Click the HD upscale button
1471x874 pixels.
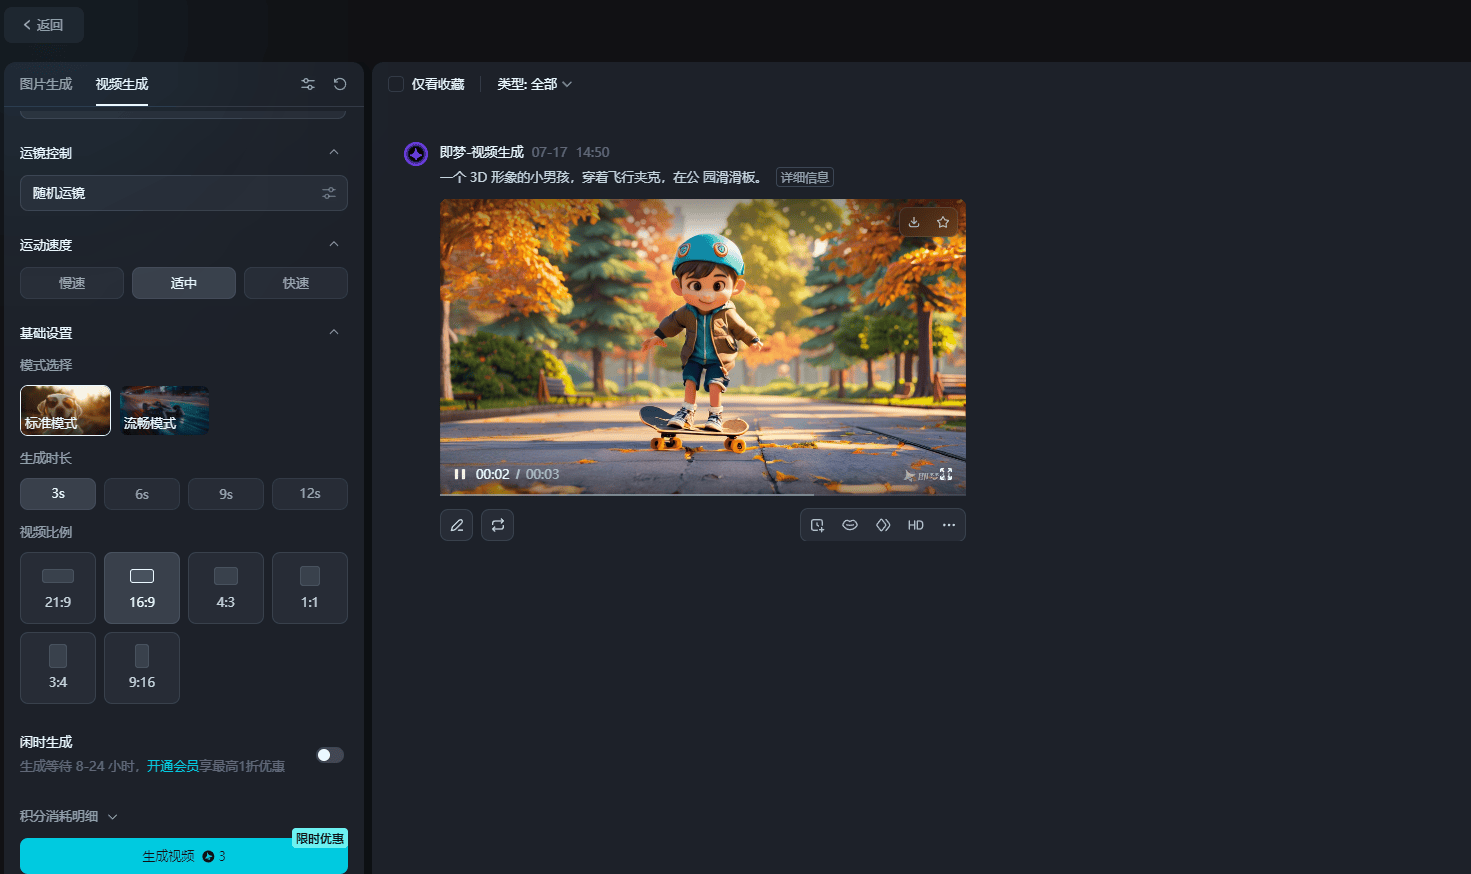coord(915,525)
